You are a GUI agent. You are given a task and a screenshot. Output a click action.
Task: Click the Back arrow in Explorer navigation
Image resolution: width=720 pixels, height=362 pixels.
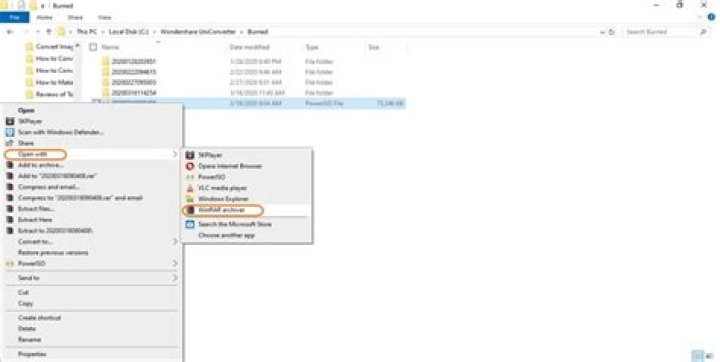(x=10, y=32)
